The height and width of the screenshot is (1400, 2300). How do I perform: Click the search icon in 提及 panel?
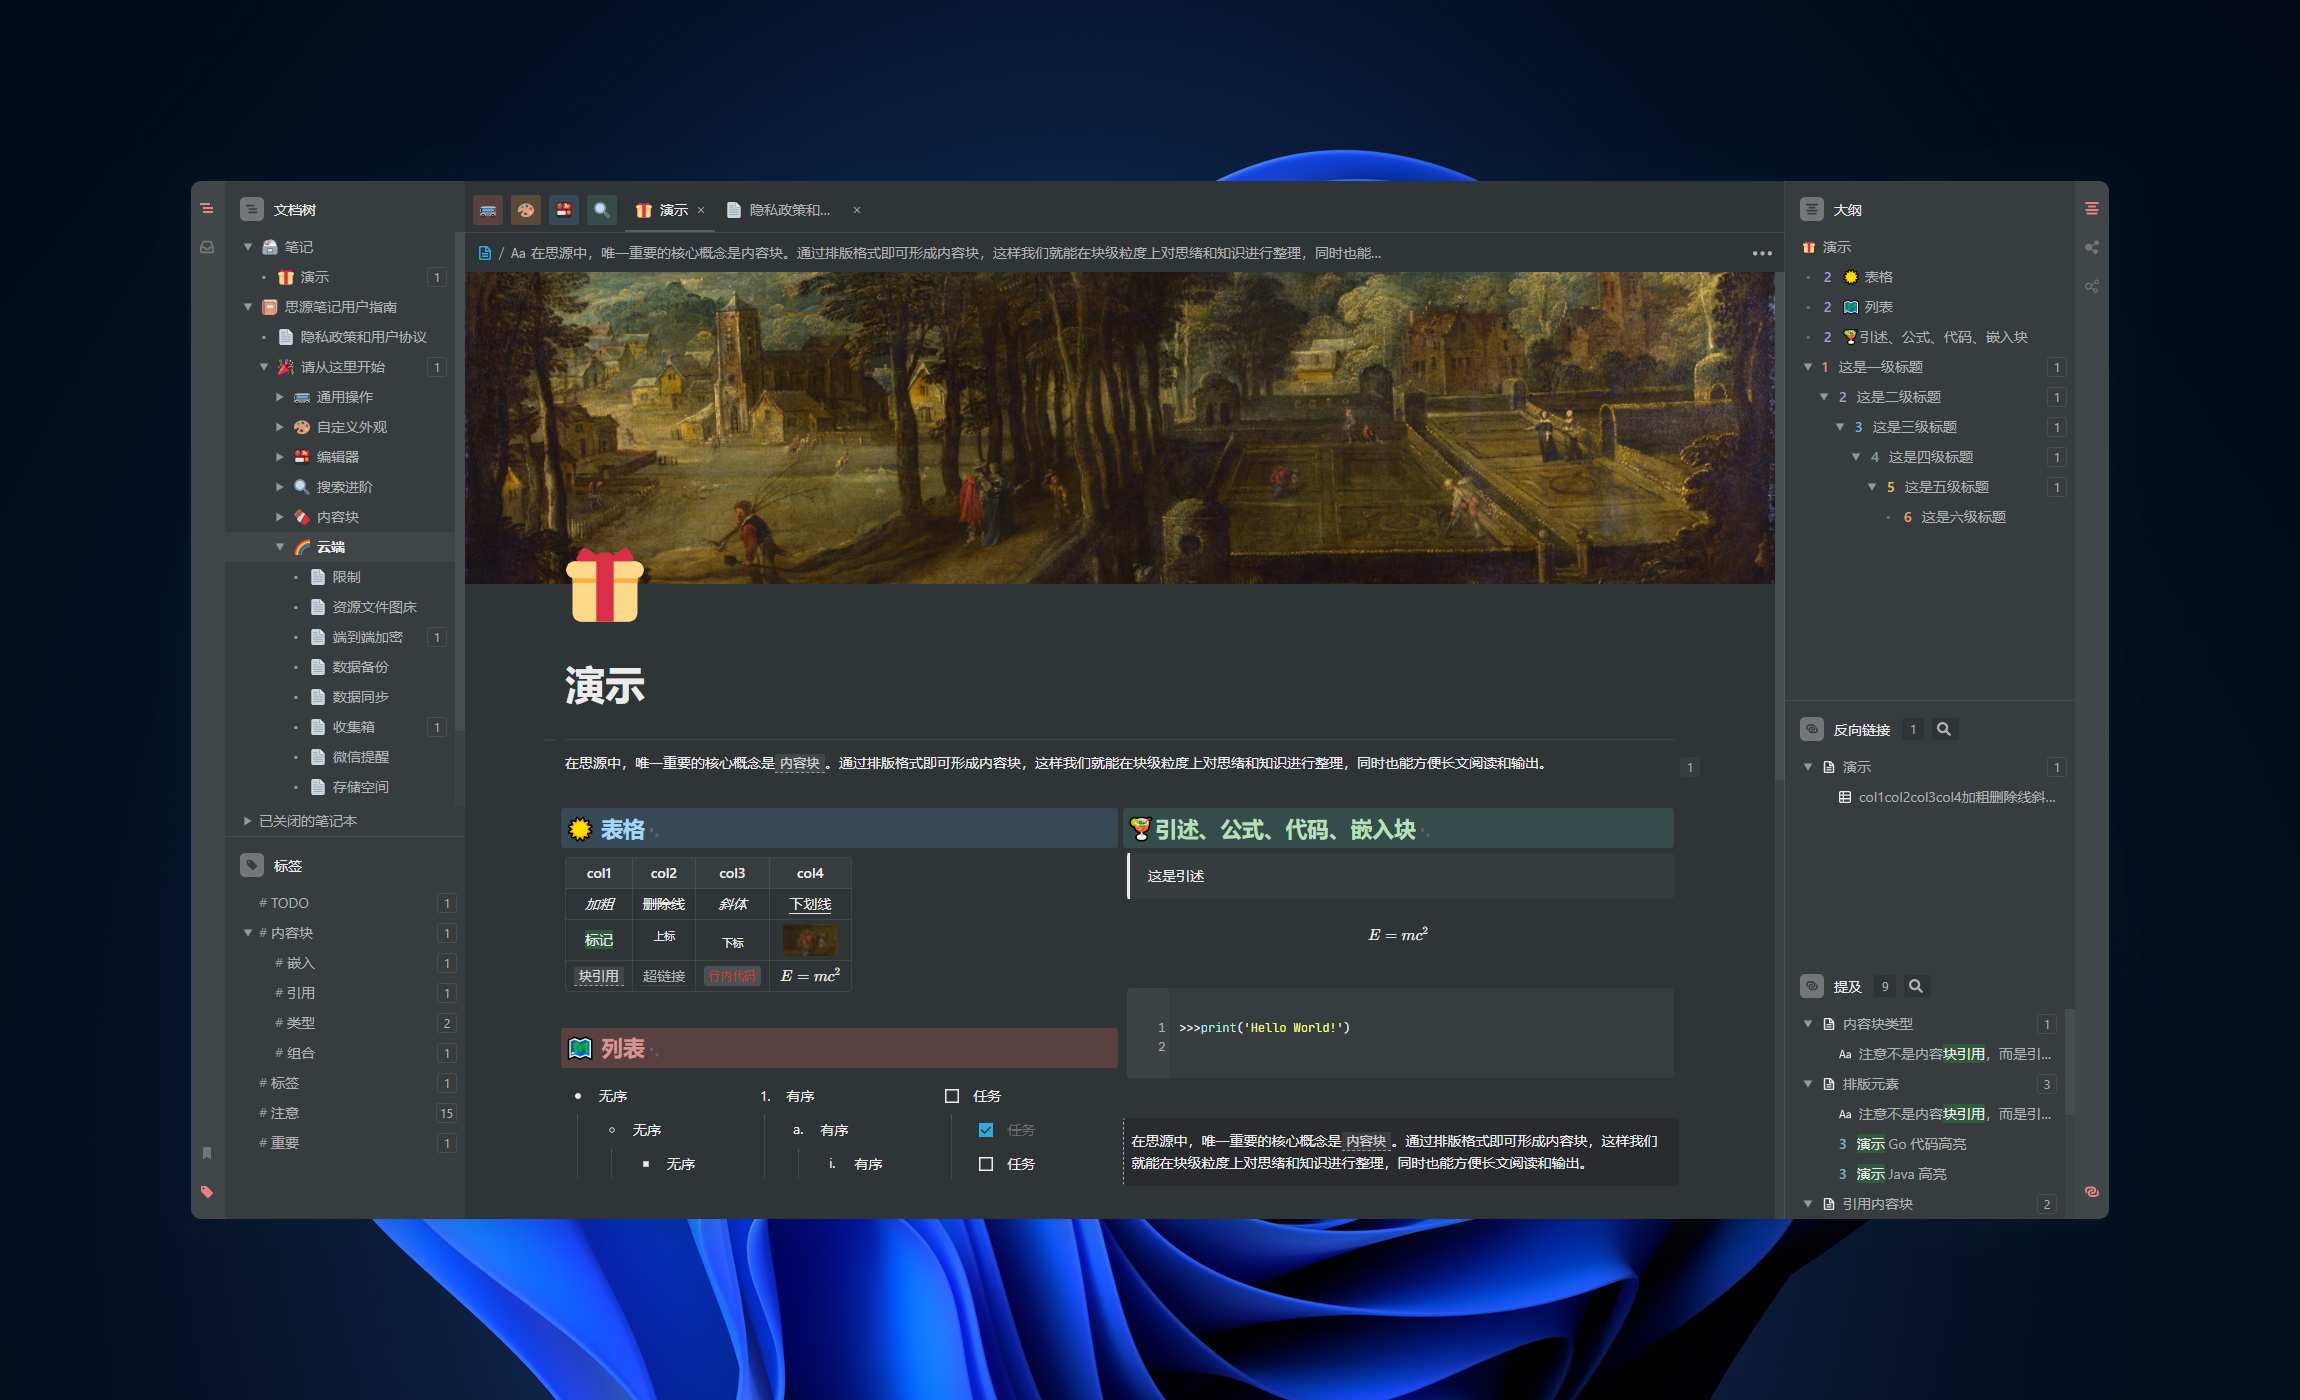[x=1915, y=986]
